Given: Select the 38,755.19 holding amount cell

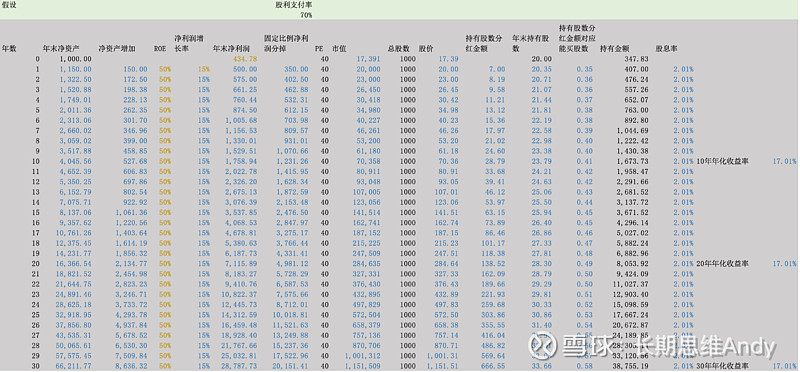Looking at the screenshot, I should (633, 366).
